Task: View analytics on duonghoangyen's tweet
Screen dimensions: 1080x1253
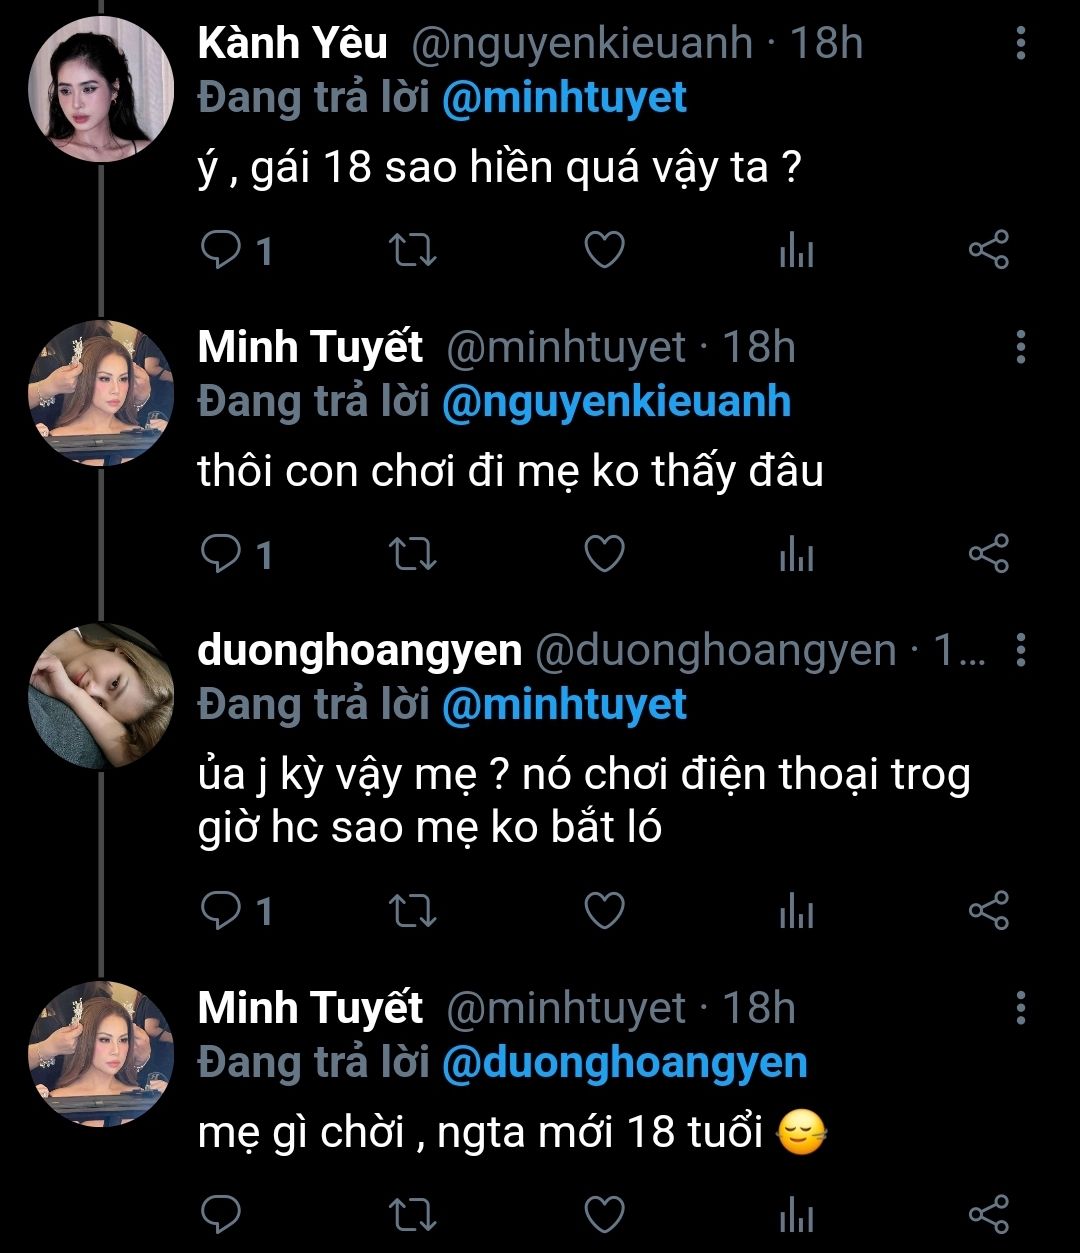Action: pyautogui.click(x=796, y=911)
